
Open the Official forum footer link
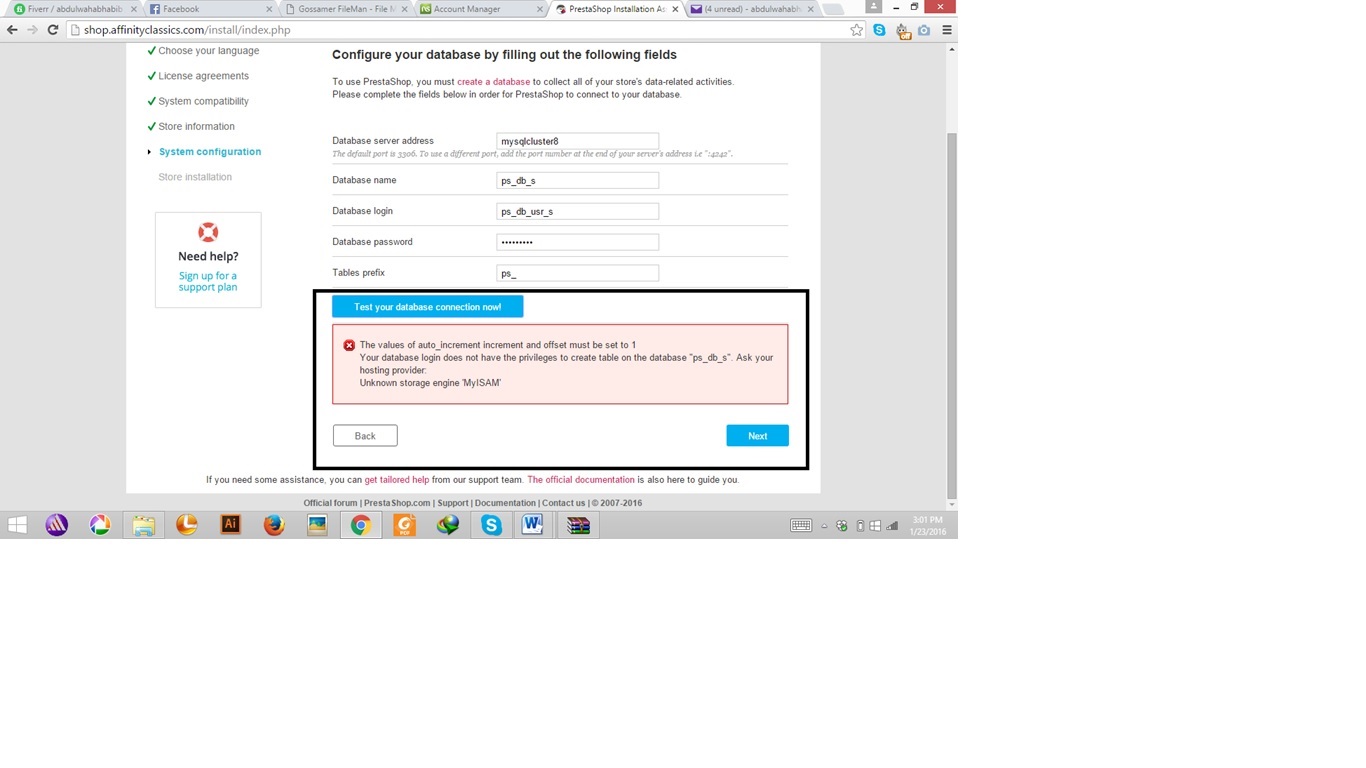pyautogui.click(x=330, y=503)
